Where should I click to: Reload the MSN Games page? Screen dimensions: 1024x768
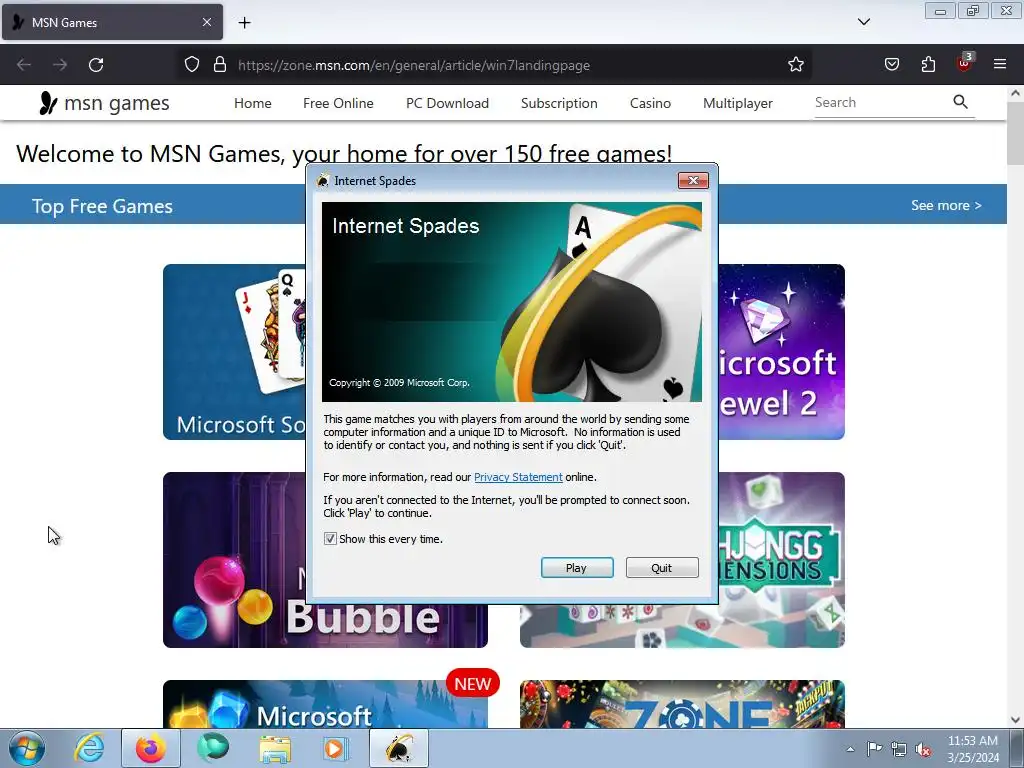tap(96, 65)
